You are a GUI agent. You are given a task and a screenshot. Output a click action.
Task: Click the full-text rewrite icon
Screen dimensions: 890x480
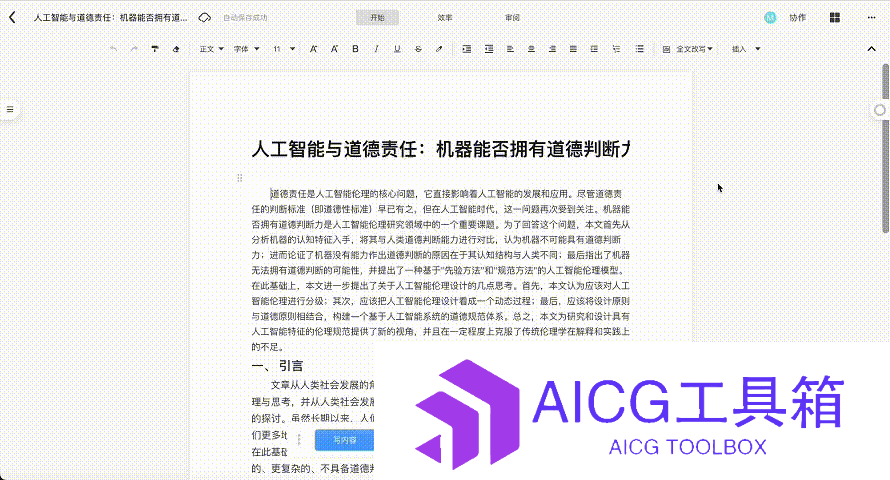click(x=666, y=49)
